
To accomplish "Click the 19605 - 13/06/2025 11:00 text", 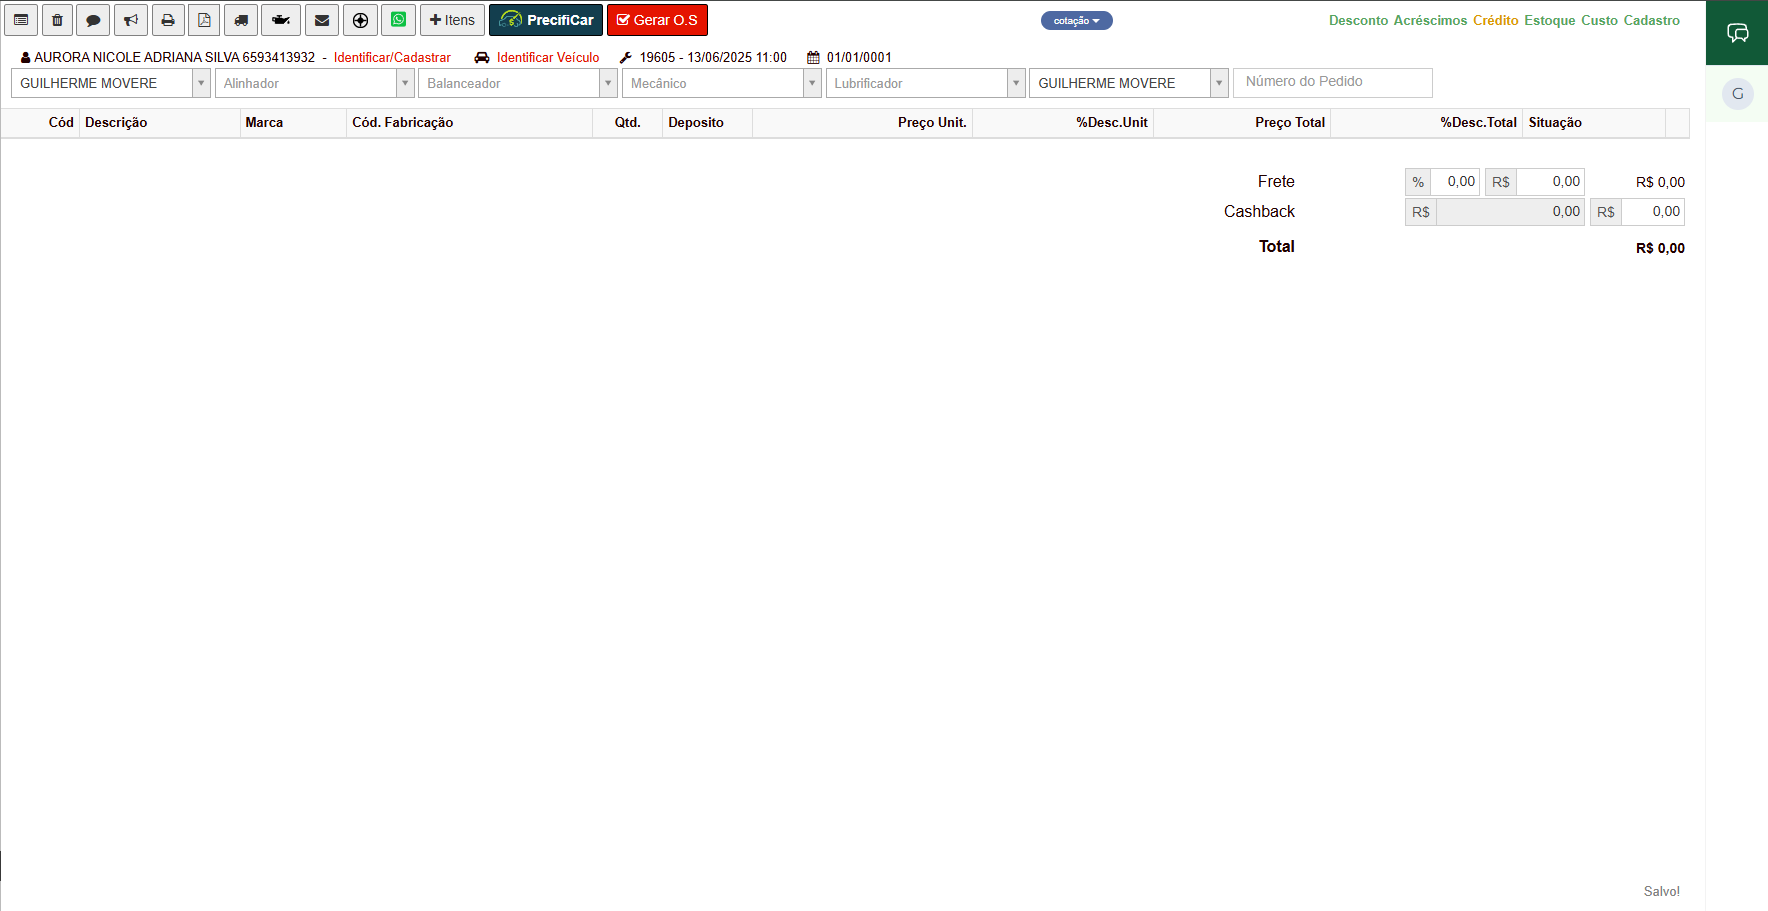I will click(x=713, y=58).
